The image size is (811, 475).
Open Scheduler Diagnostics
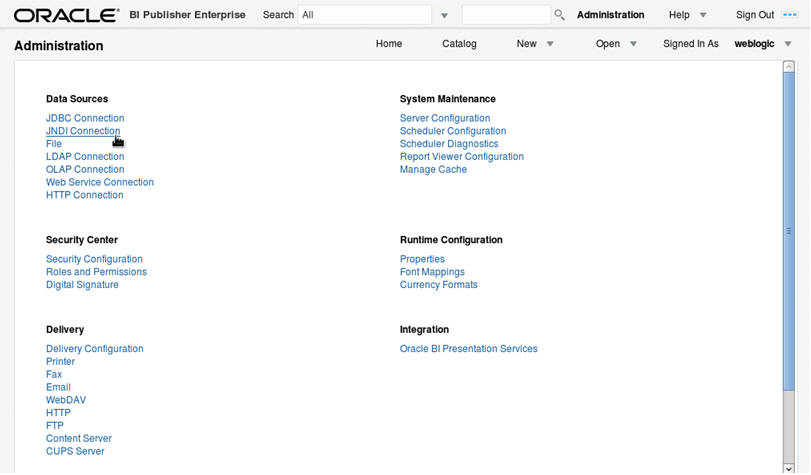pyautogui.click(x=449, y=144)
